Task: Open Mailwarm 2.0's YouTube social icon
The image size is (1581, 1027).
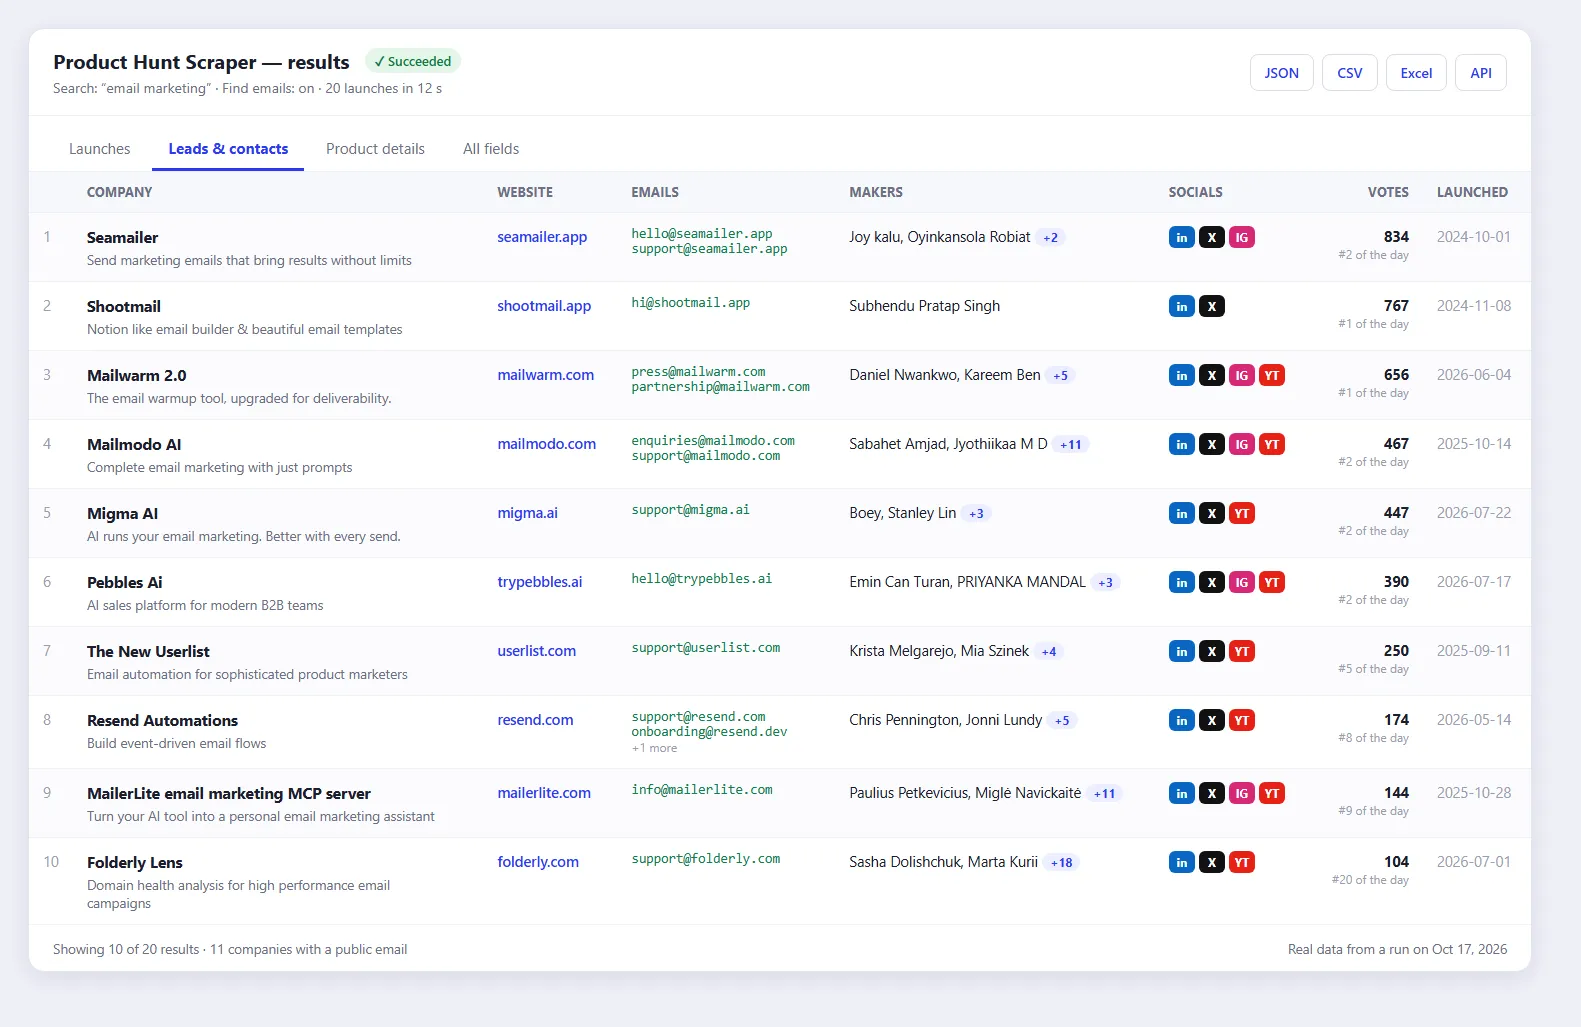Action: [1271, 375]
